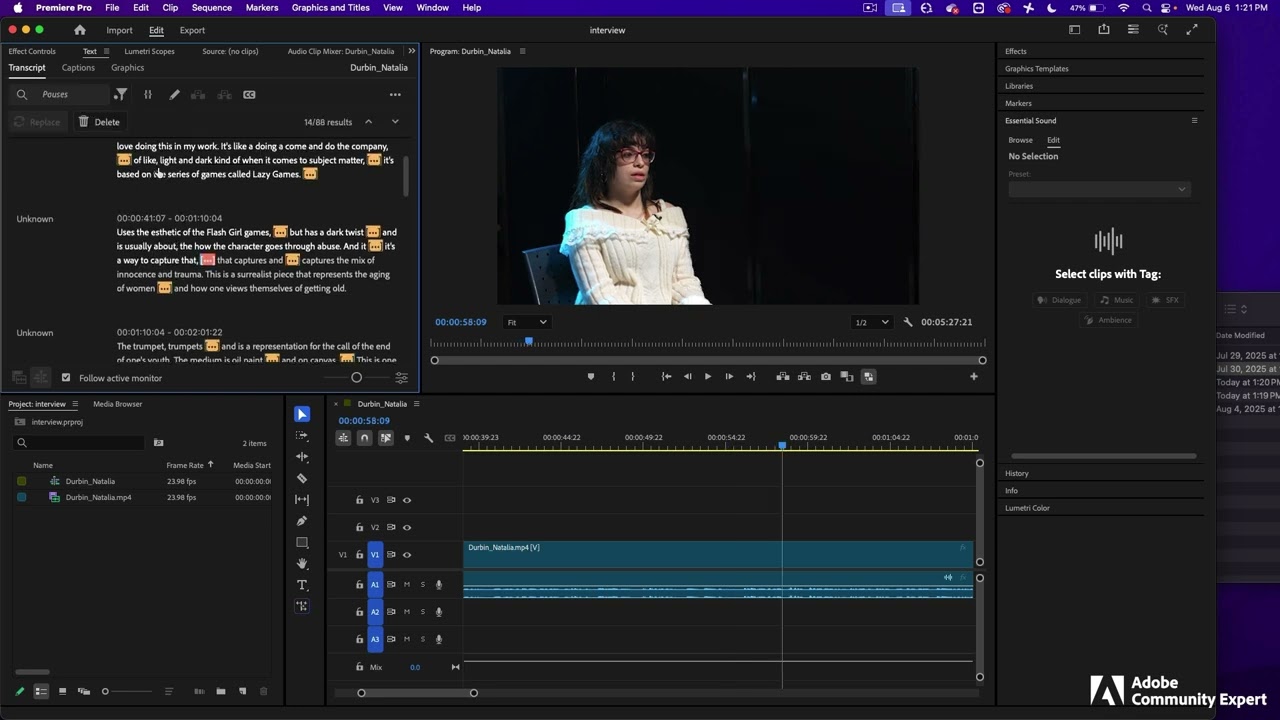This screenshot has width=1280, height=720.
Task: Choose the Ripple Edit tool
Action: click(302, 457)
